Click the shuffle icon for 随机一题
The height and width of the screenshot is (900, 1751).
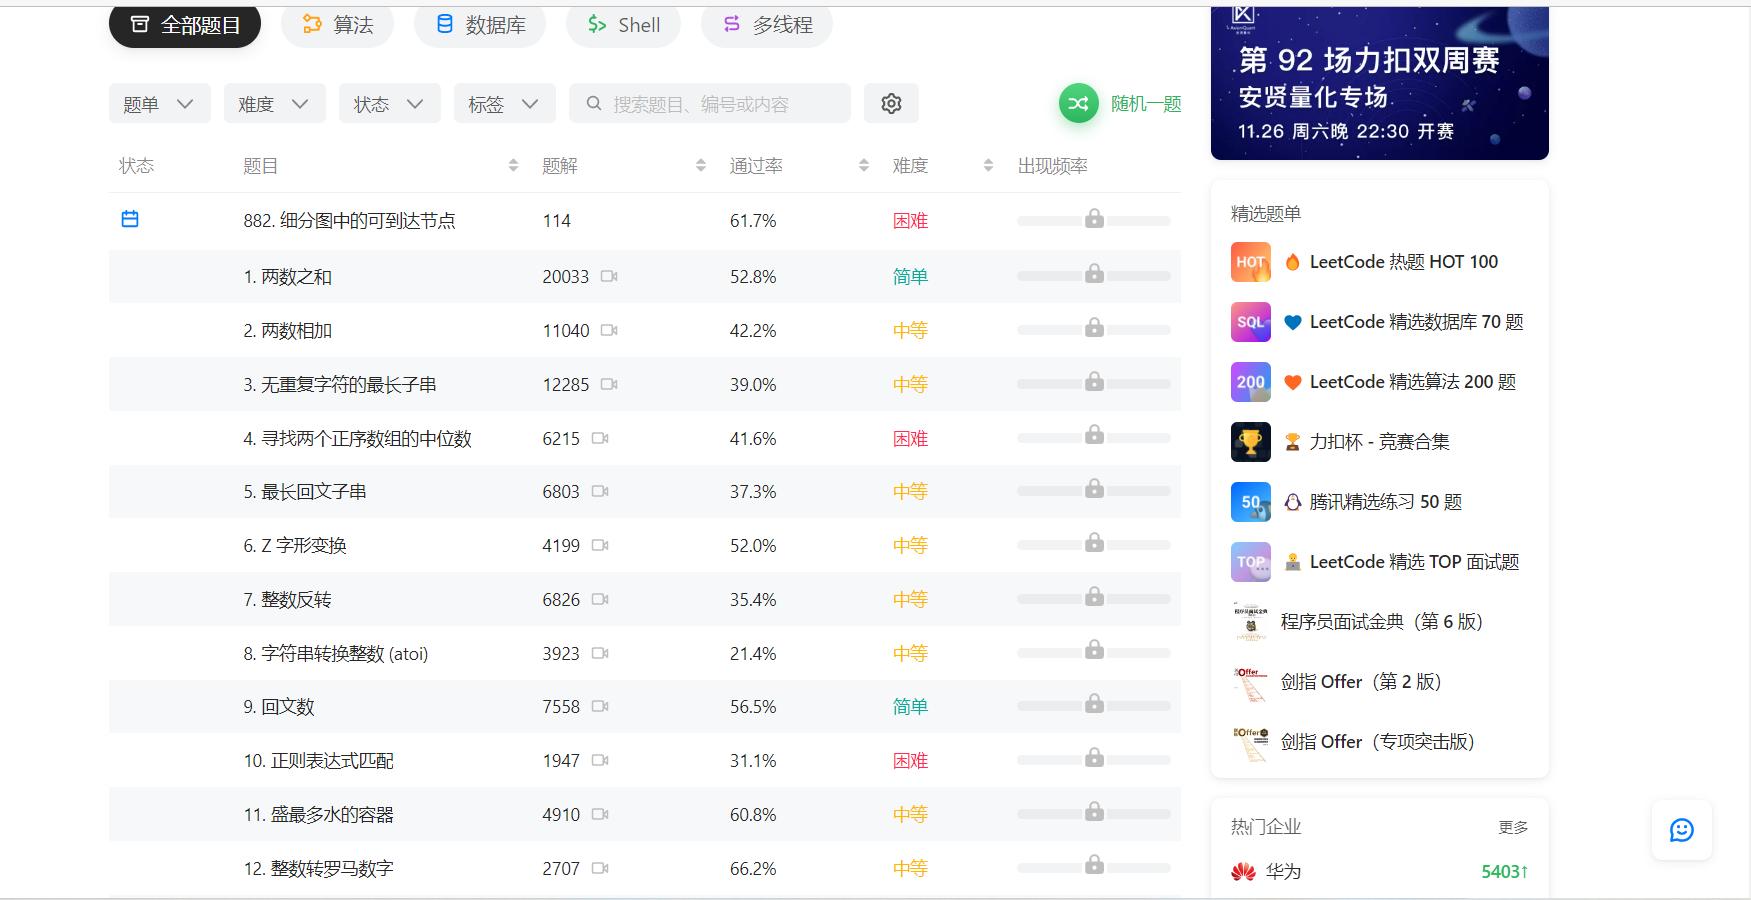pos(1077,103)
